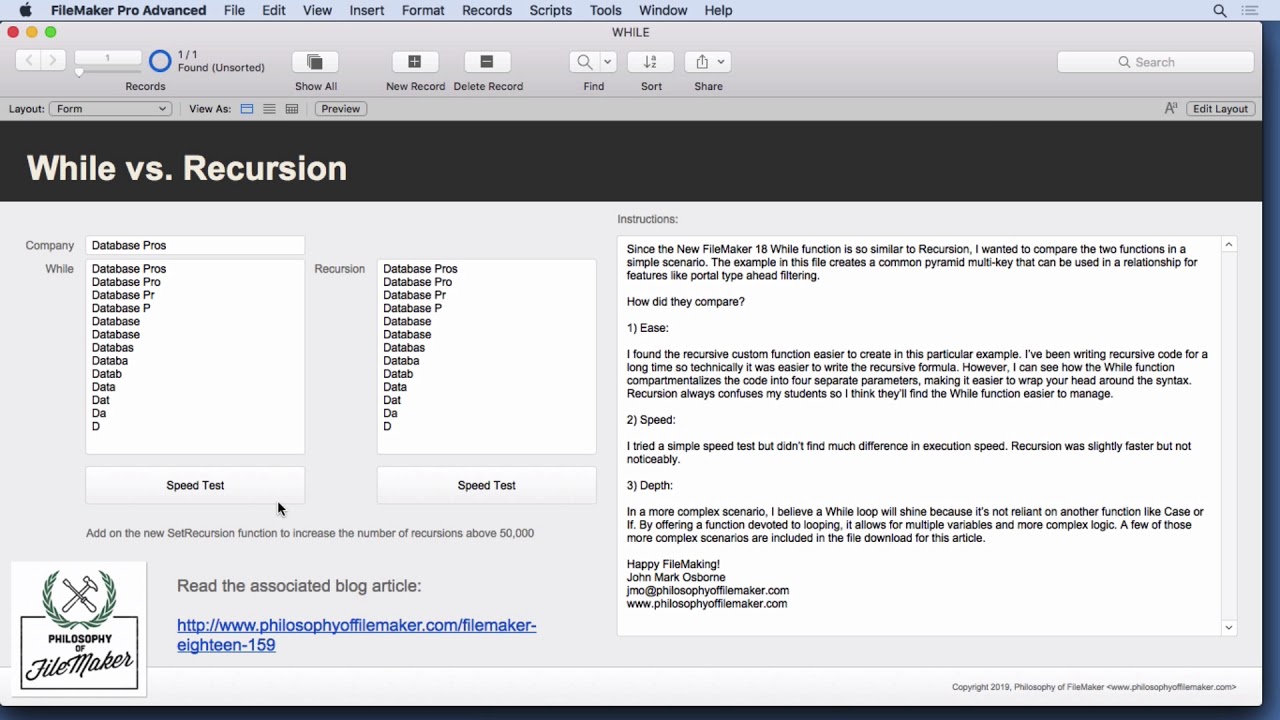This screenshot has height=720, width=1280.
Task: Click the Company field Database Pros
Action: tap(195, 245)
